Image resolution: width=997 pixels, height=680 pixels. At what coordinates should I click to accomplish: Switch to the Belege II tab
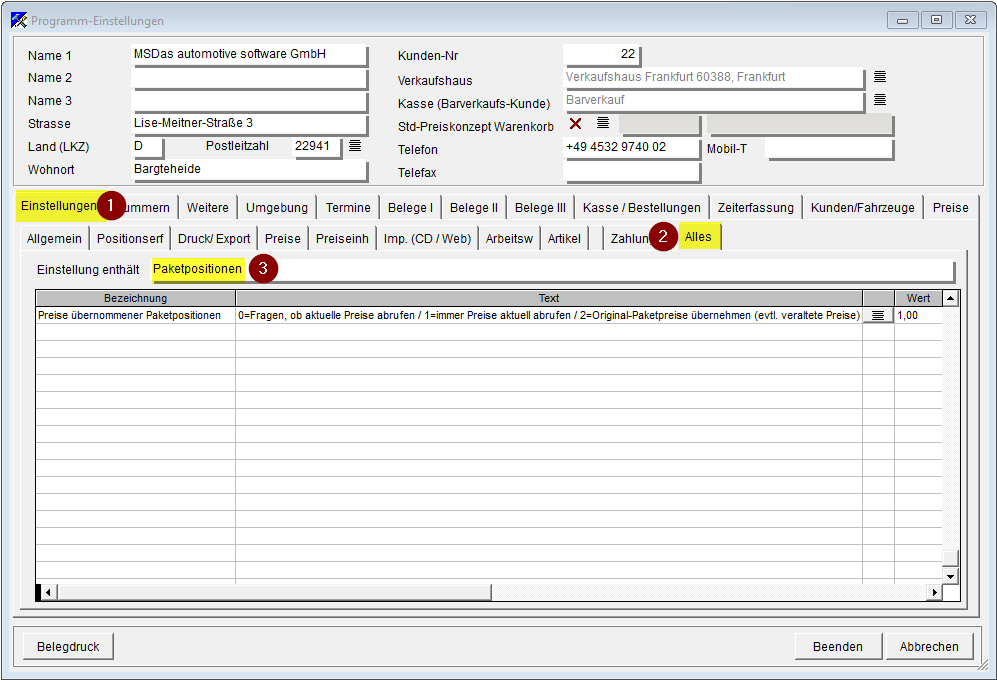pos(474,208)
